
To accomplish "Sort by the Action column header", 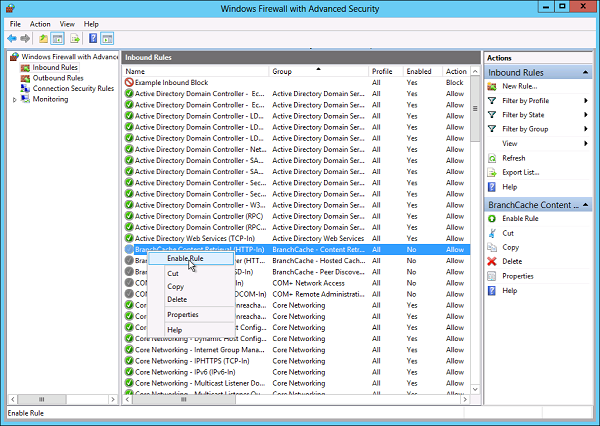I will (456, 72).
